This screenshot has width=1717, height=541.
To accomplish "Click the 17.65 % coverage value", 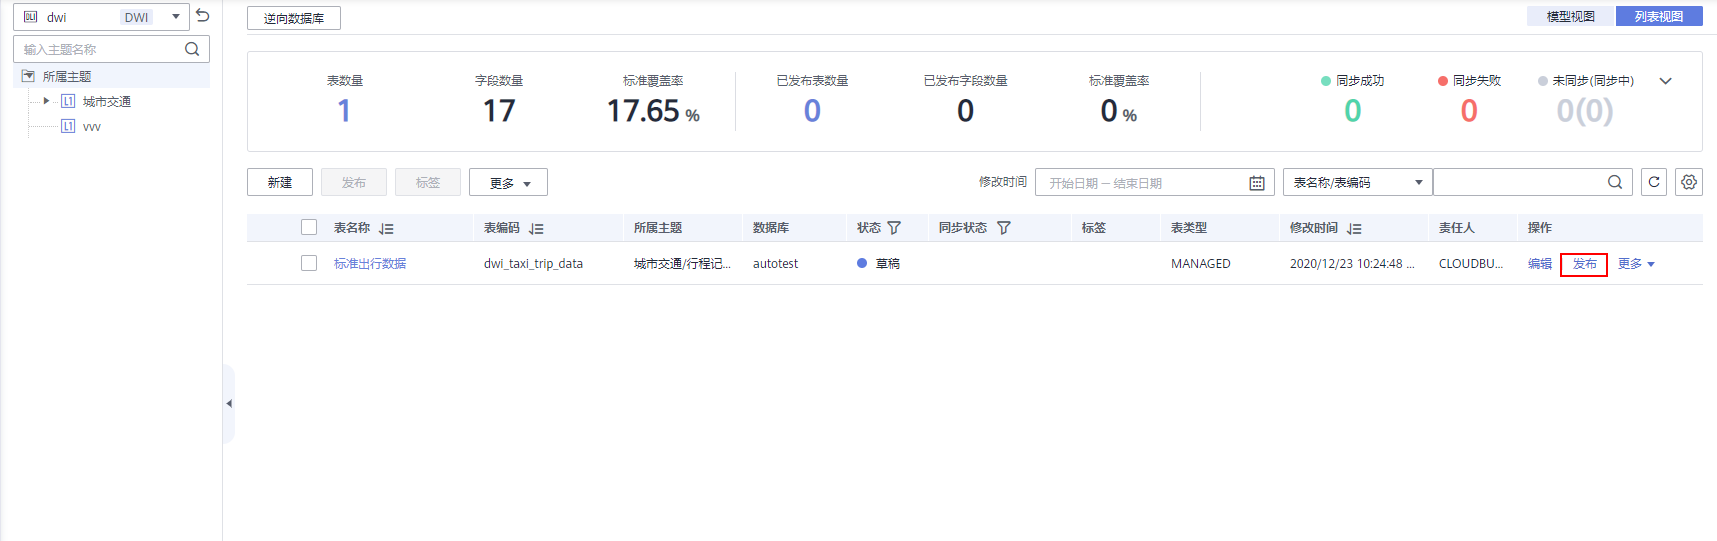I will [x=653, y=111].
